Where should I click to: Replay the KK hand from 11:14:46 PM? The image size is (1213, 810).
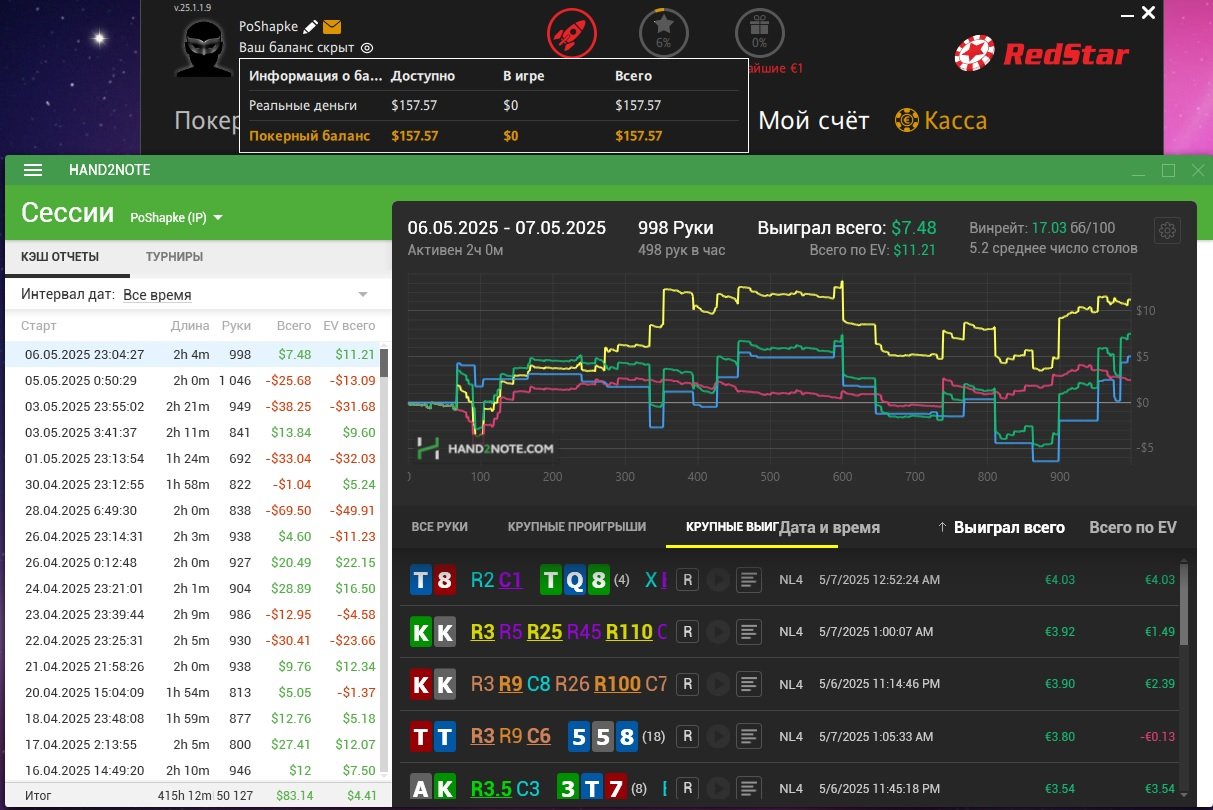point(718,684)
